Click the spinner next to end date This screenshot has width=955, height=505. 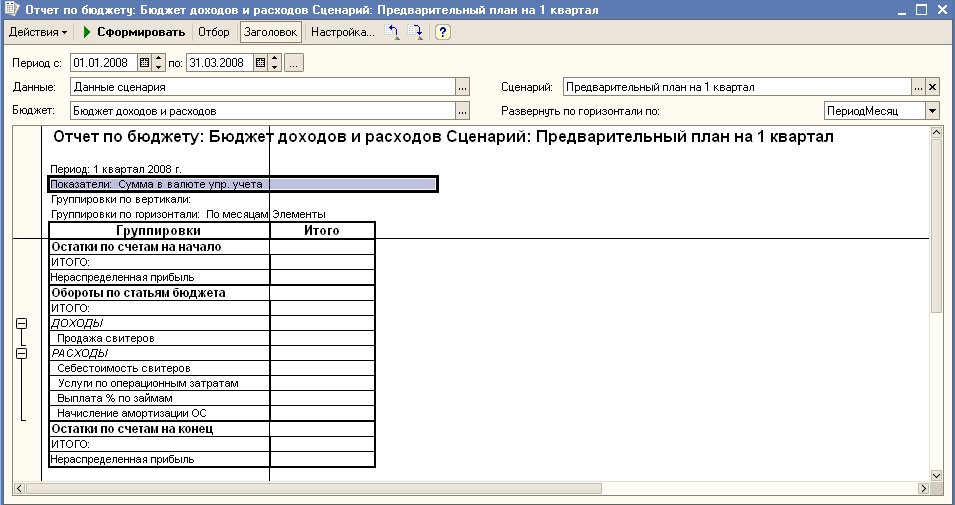tap(274, 63)
